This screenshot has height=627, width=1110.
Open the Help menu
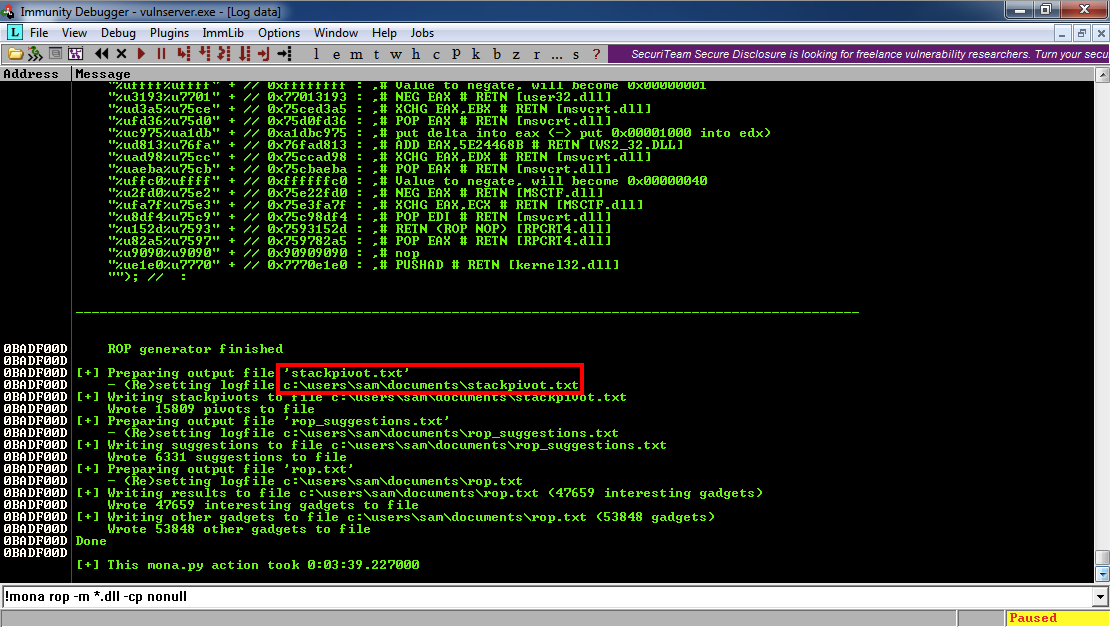coord(384,33)
